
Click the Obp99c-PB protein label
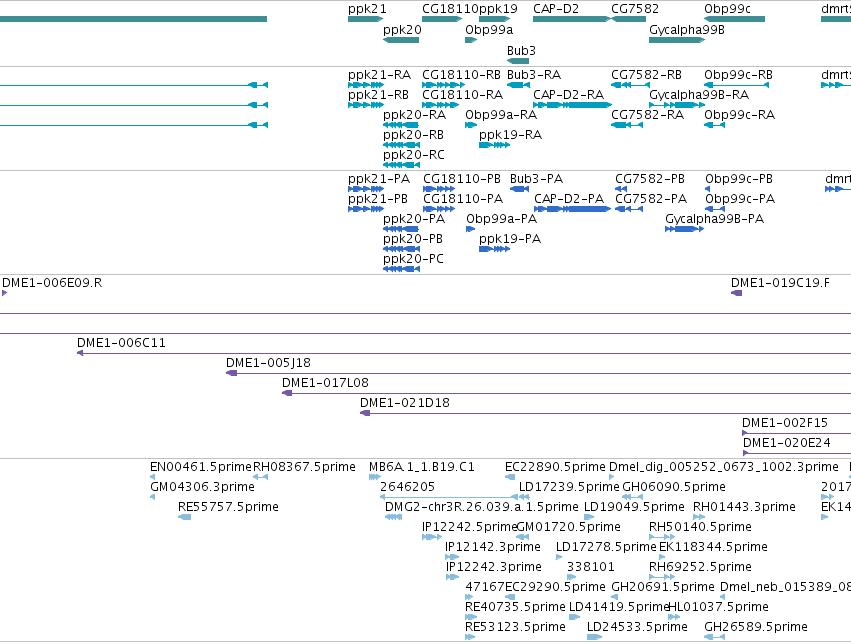pos(739,179)
